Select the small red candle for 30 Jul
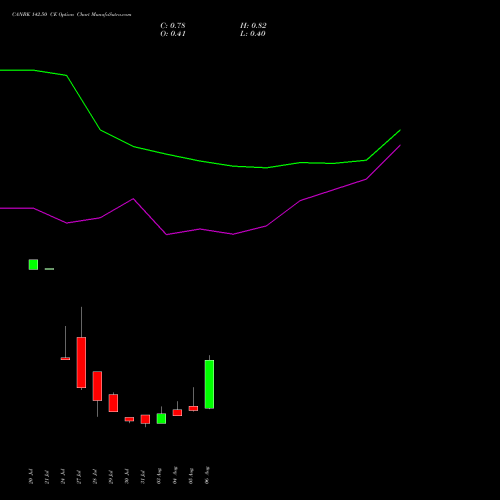 click(129, 419)
